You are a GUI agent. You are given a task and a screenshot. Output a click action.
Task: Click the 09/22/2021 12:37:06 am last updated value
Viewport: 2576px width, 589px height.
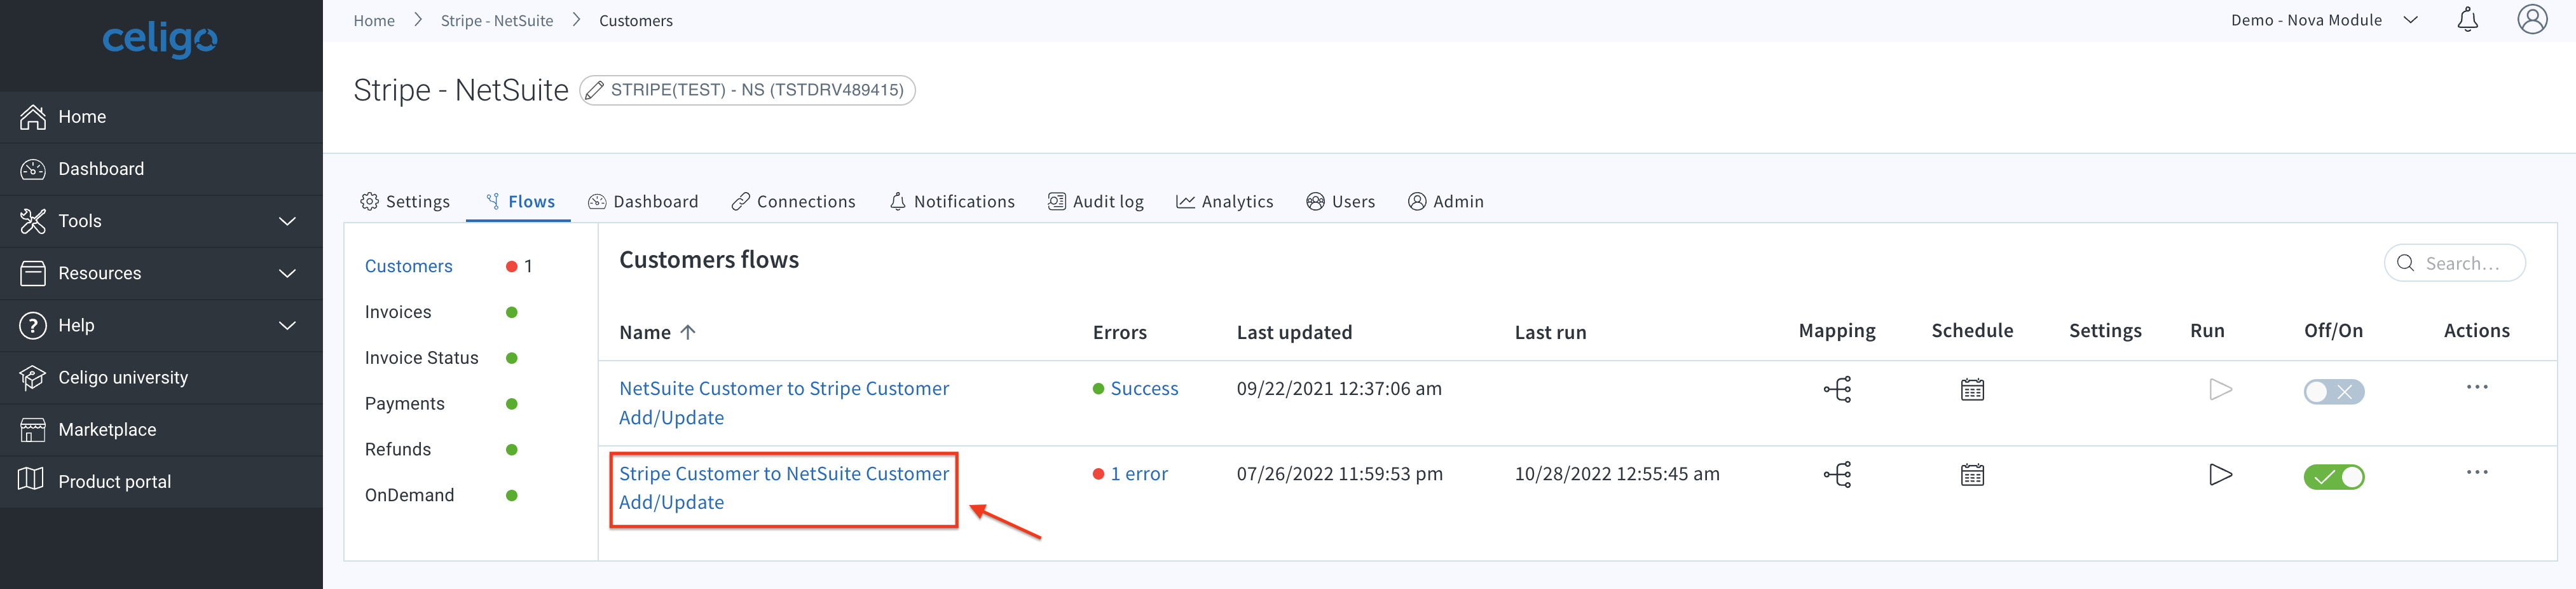point(1339,389)
